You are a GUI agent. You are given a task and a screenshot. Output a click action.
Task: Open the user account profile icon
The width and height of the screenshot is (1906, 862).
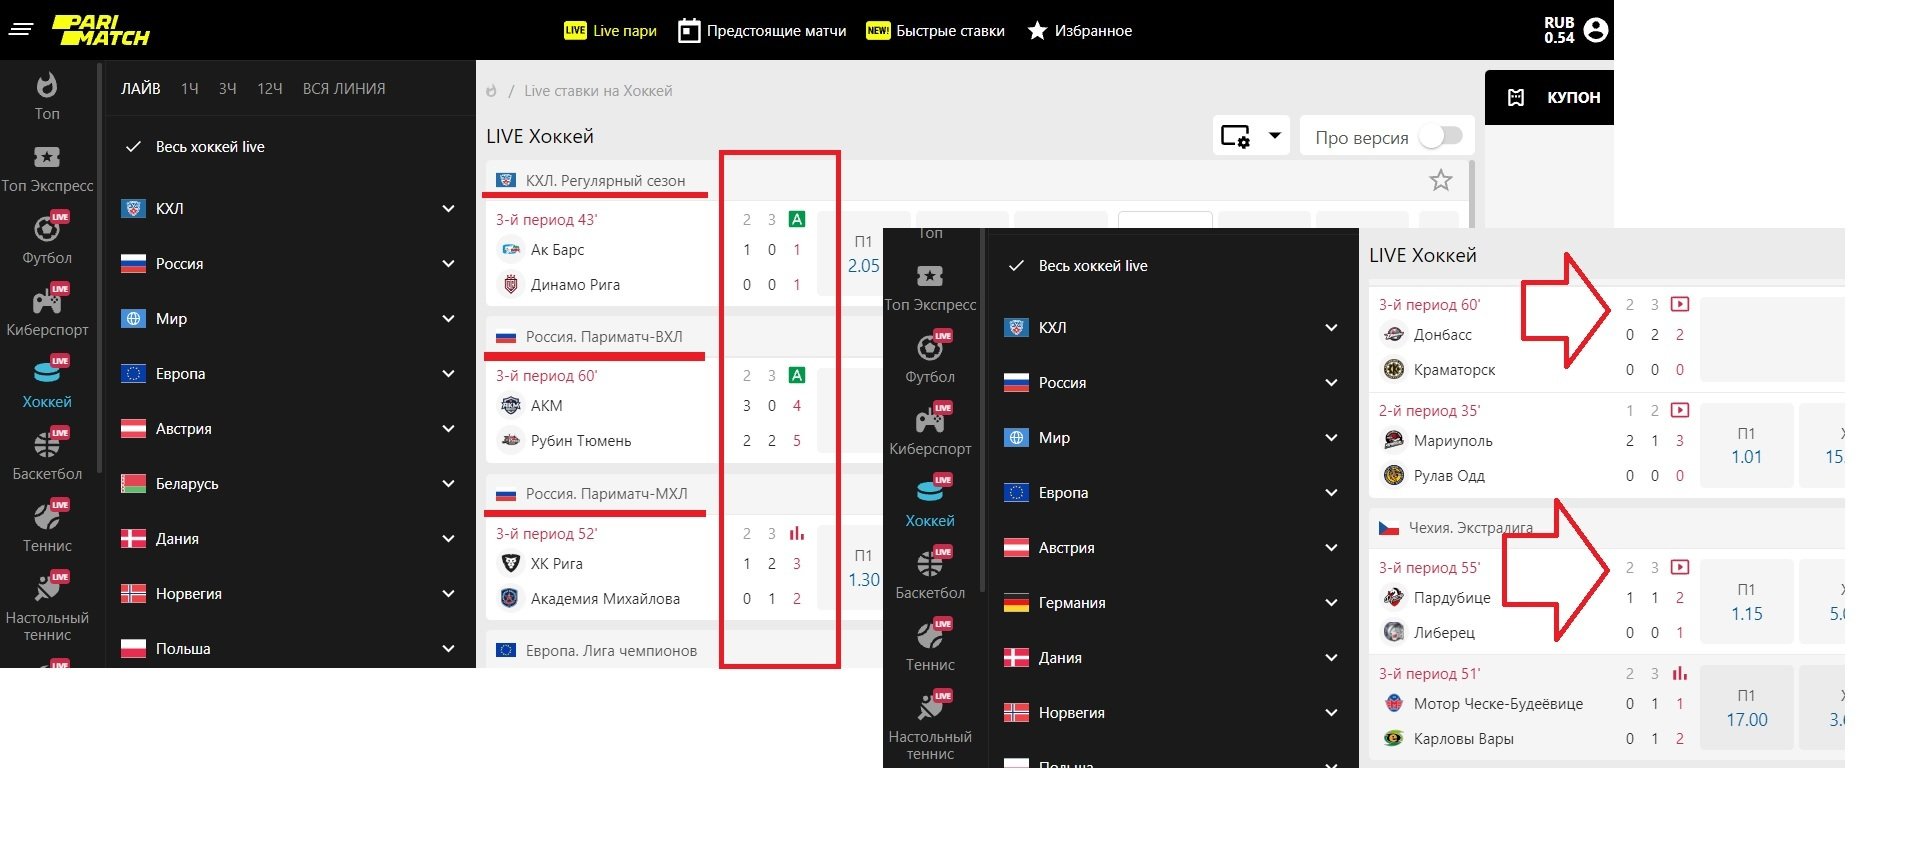(x=1596, y=30)
